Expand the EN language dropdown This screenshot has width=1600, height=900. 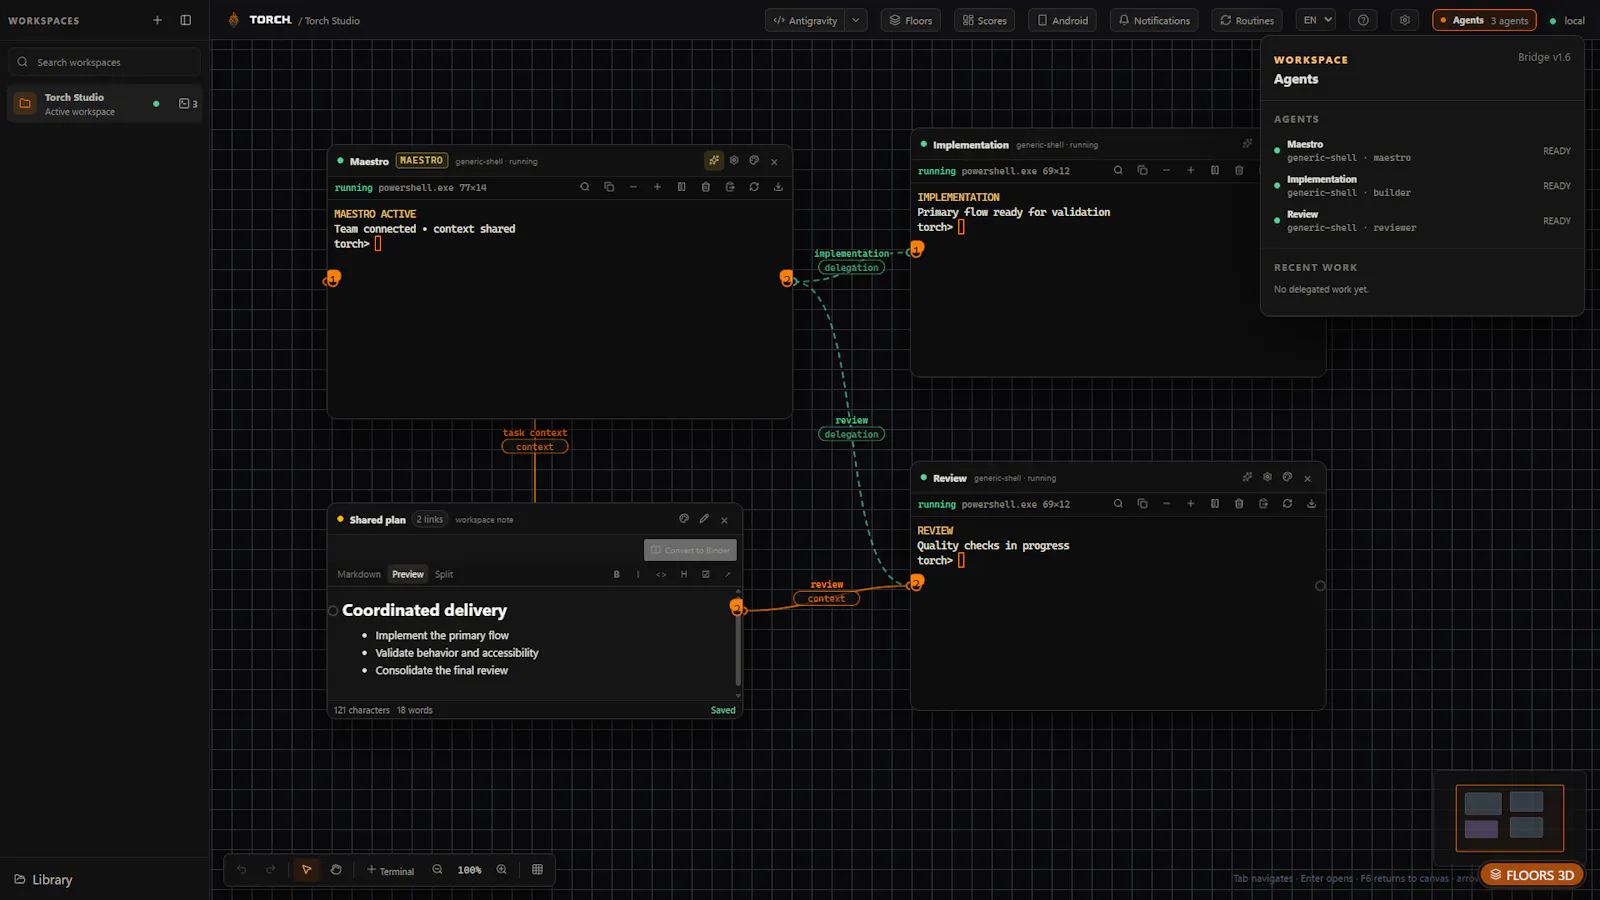pyautogui.click(x=1317, y=20)
